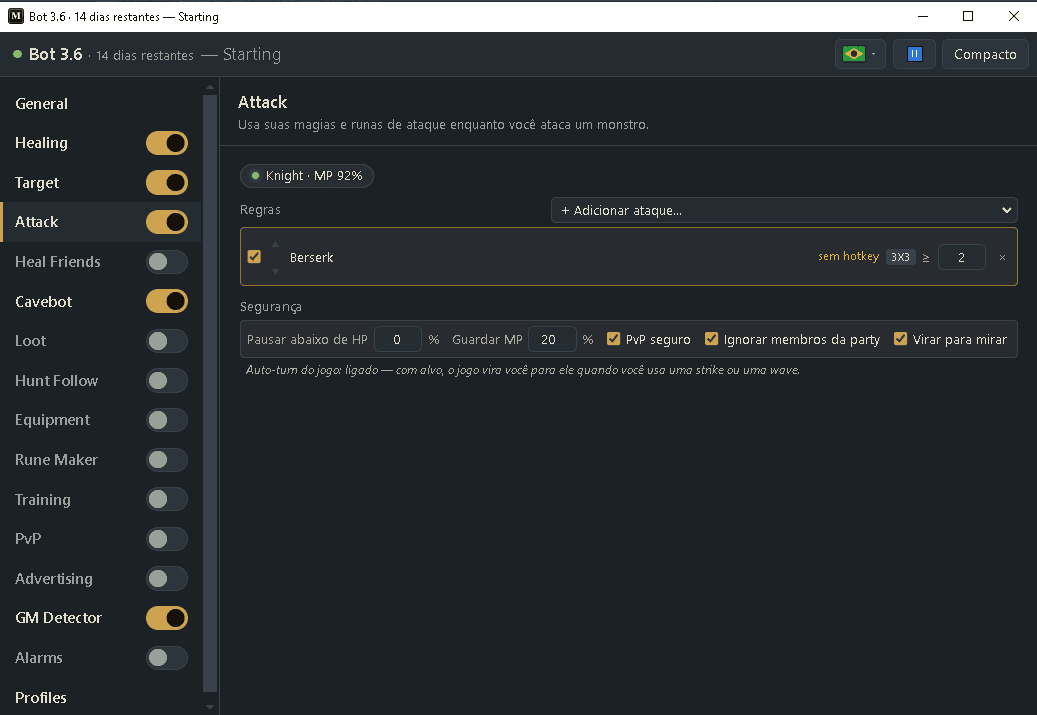Toggle Ignorar membros da party checkbox
Screen dimensions: 1037x715
coord(711,339)
